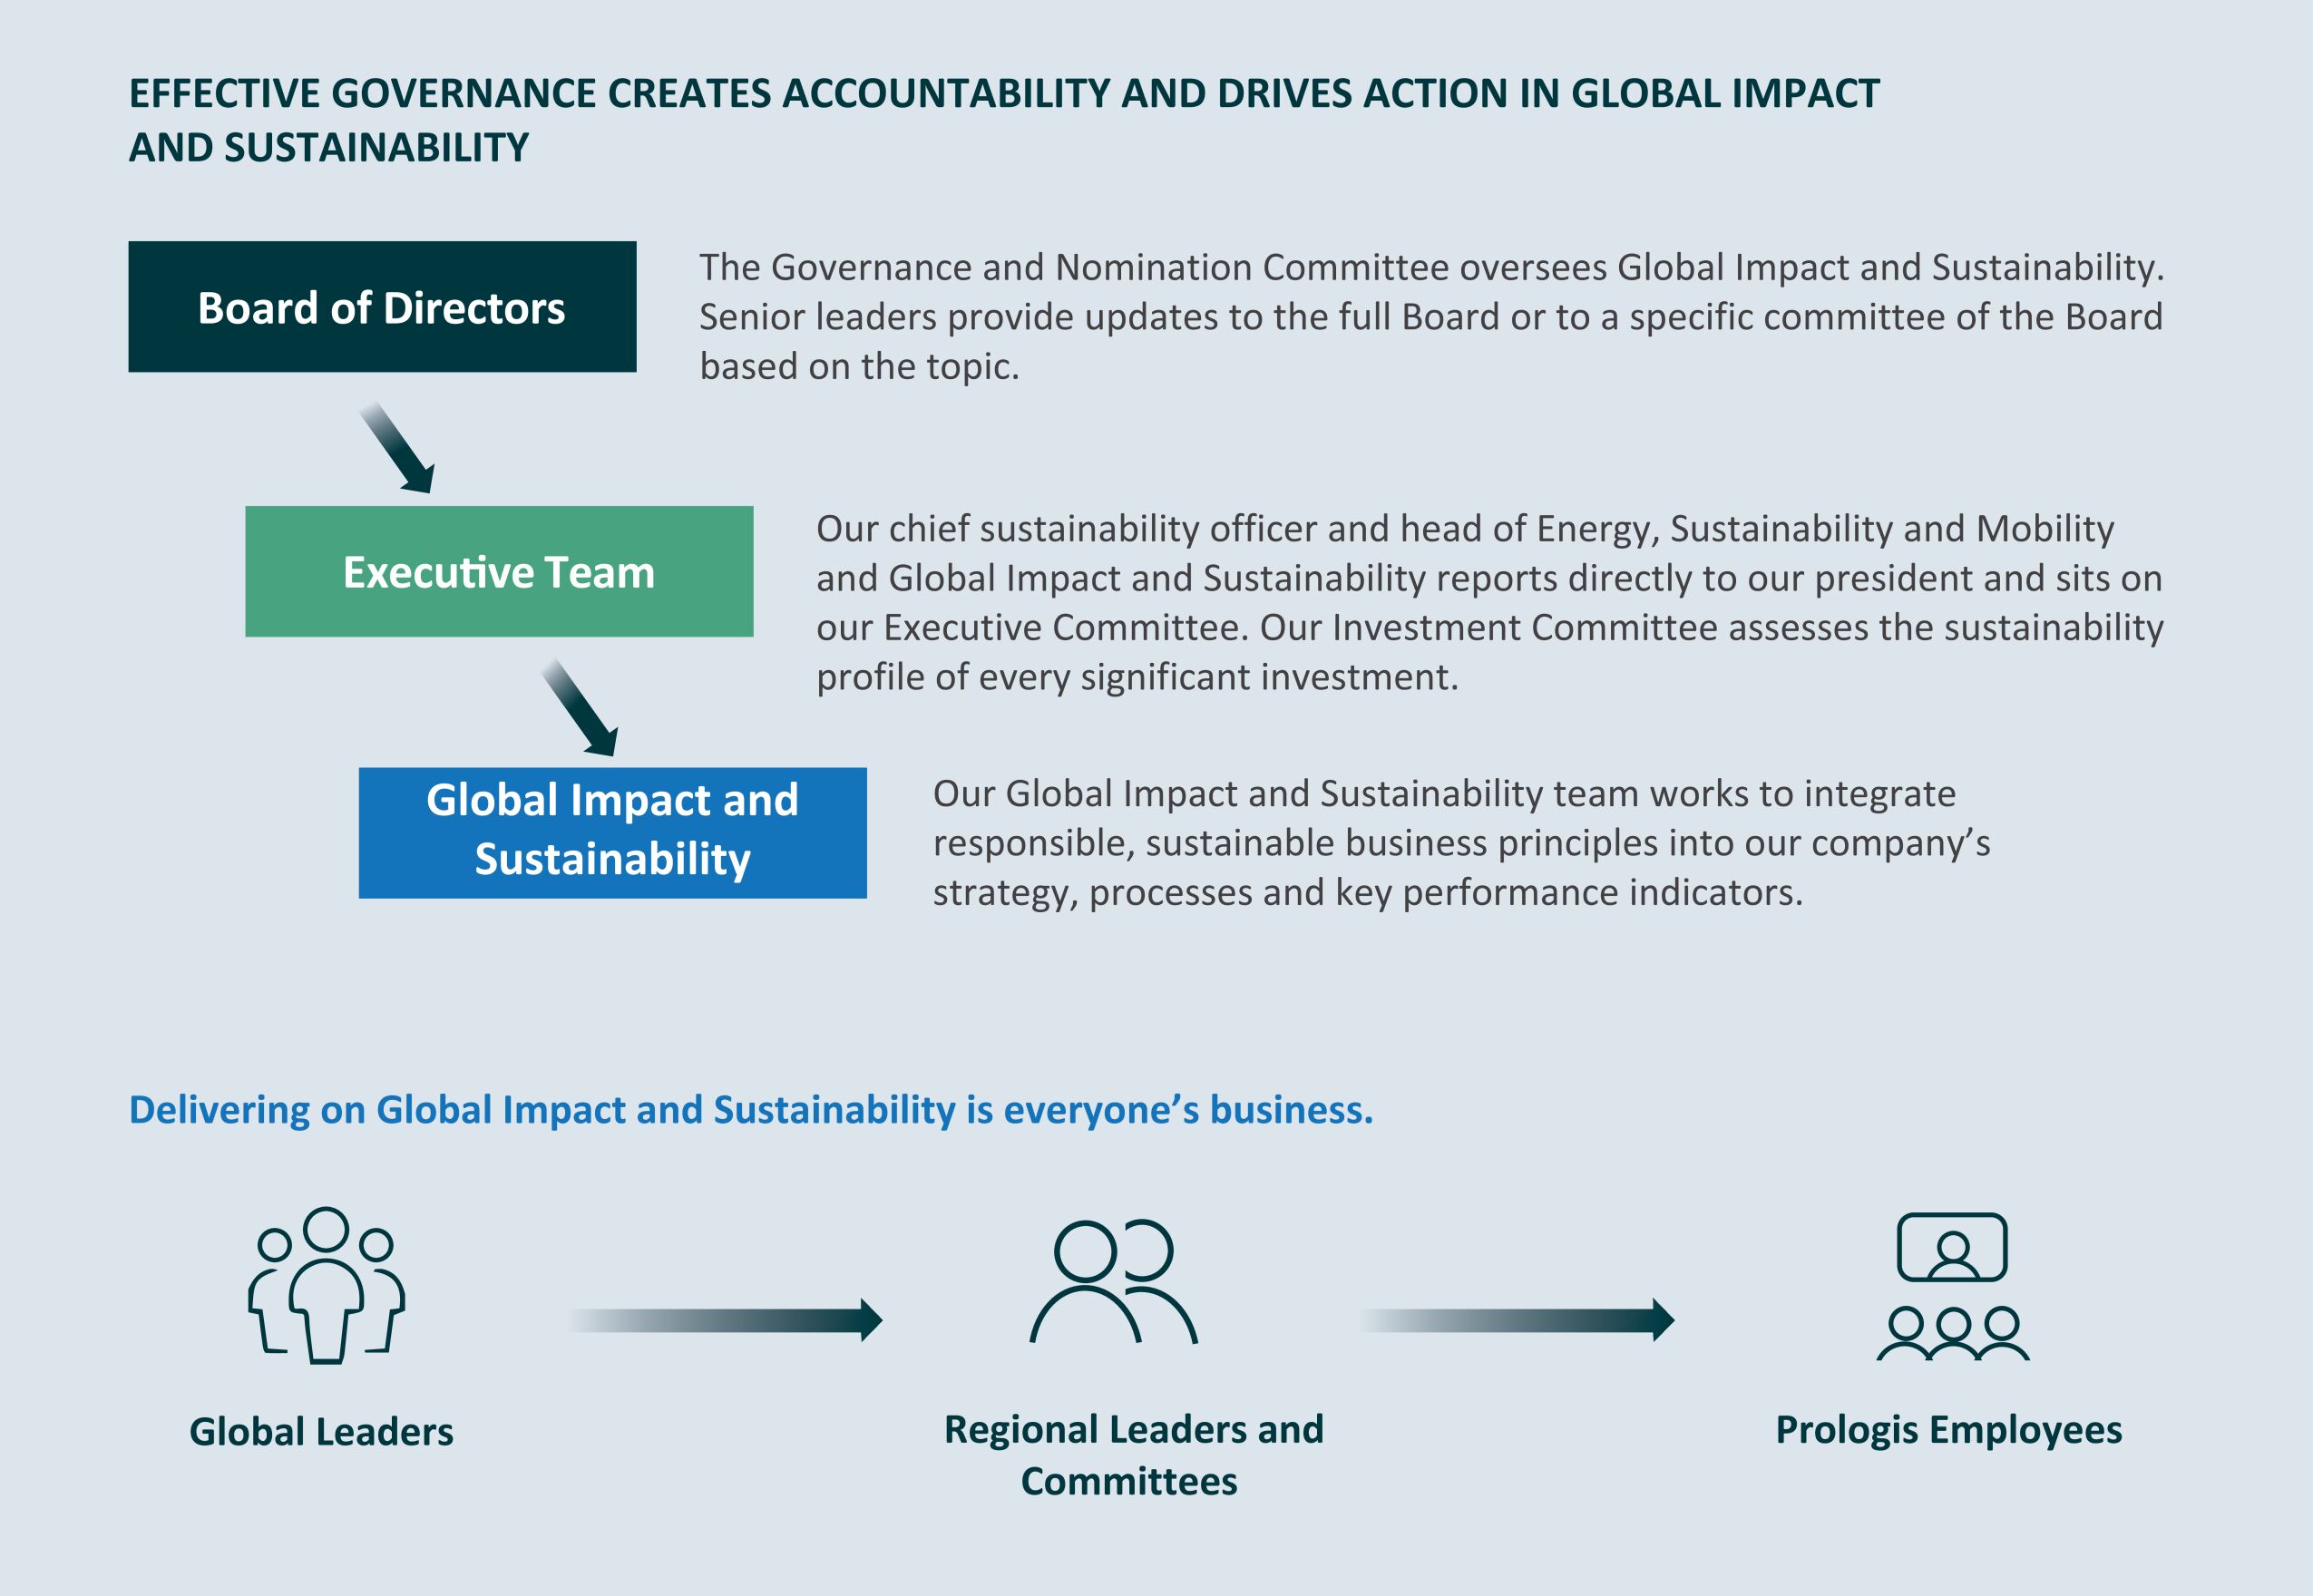This screenshot has width=2313, height=1596.
Task: Click the Global Leaders group icon
Action: click(x=326, y=1286)
